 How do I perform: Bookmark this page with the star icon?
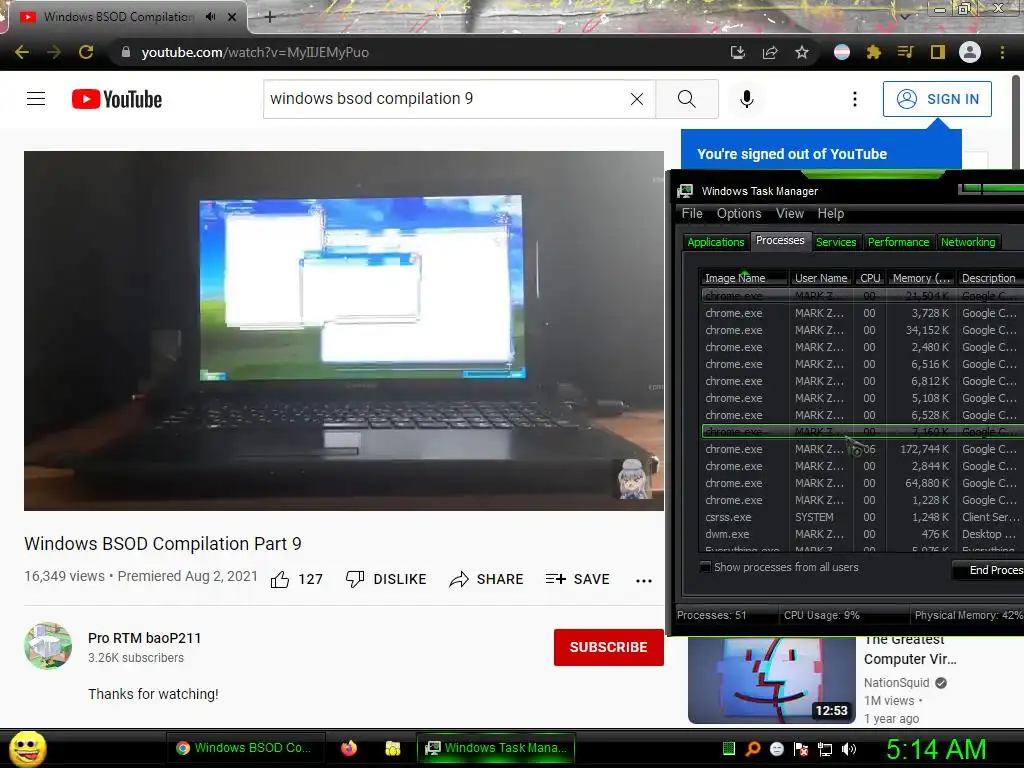point(802,52)
